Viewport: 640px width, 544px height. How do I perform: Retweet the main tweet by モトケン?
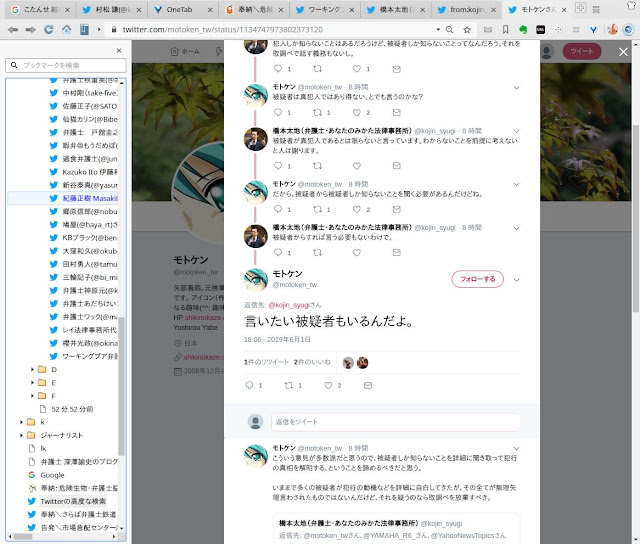pyautogui.click(x=289, y=385)
